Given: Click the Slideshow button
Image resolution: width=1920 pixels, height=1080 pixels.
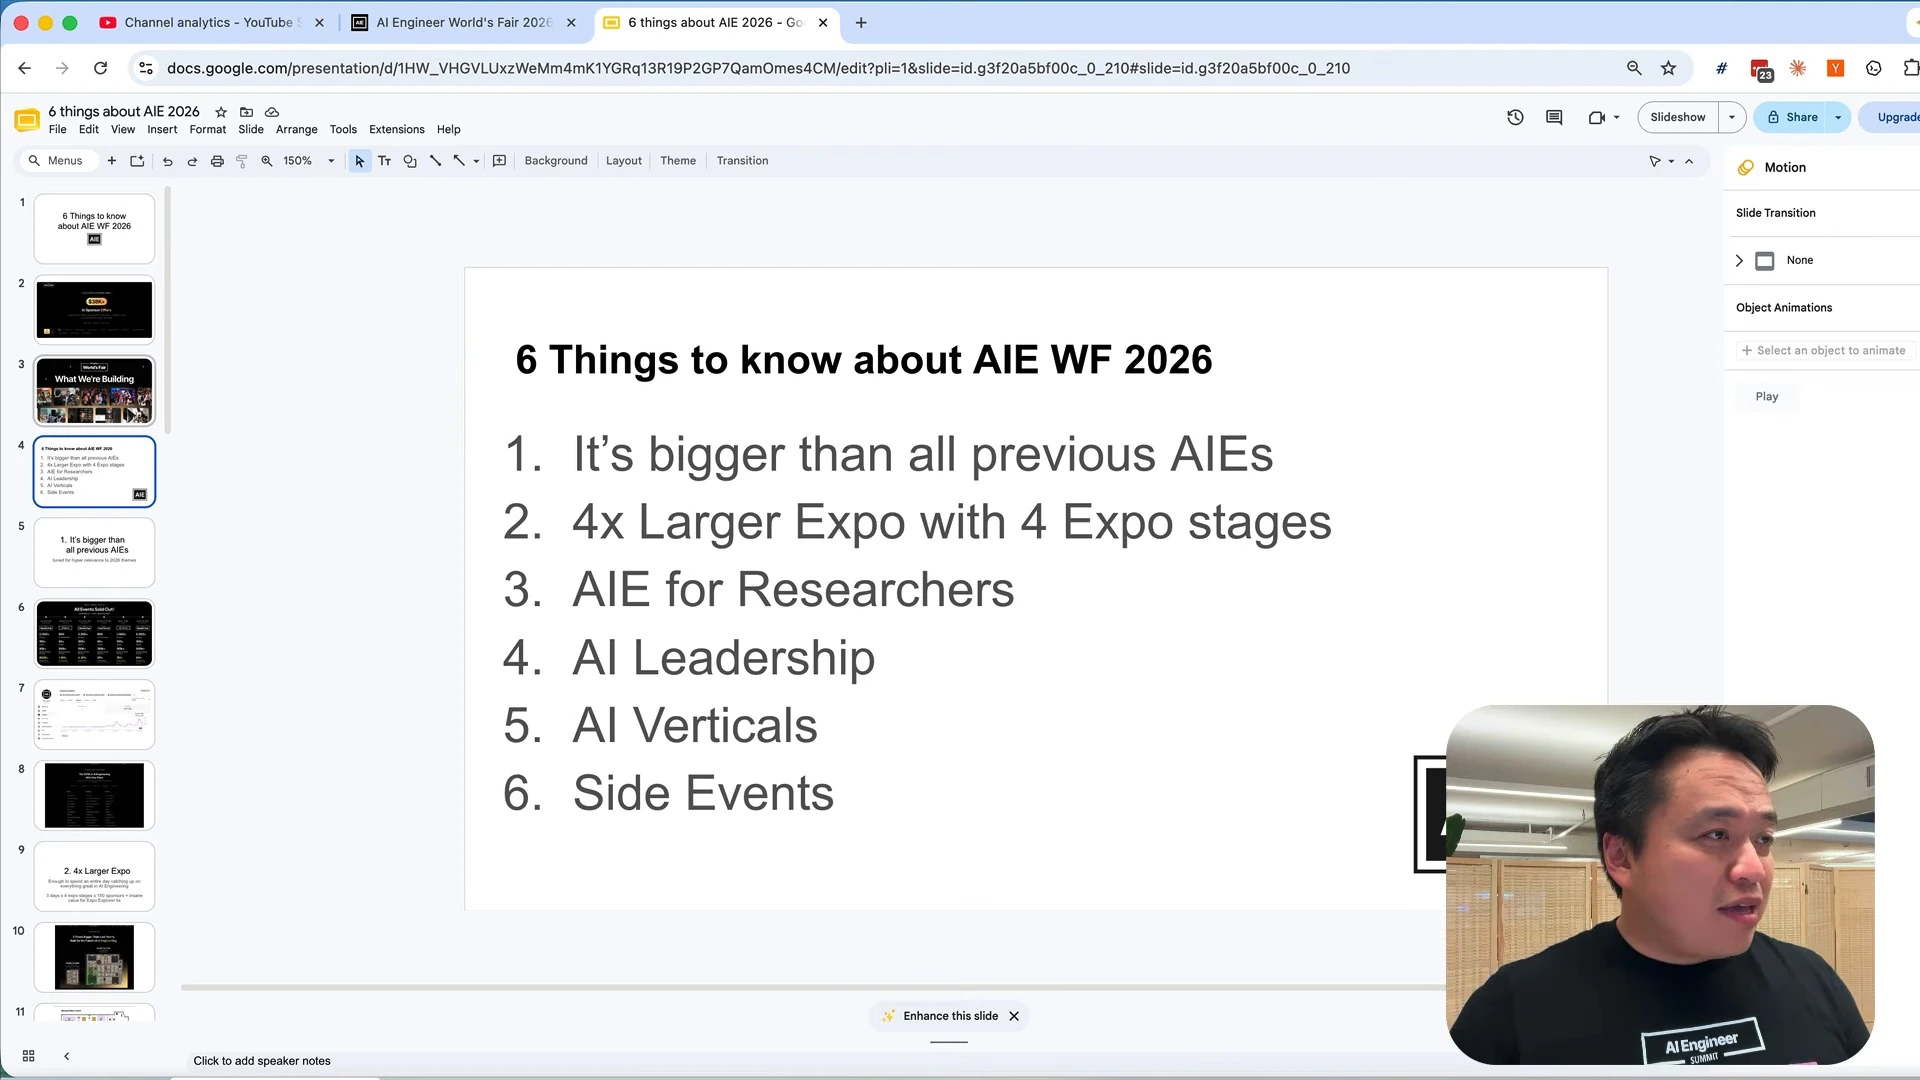Looking at the screenshot, I should pos(1678,117).
